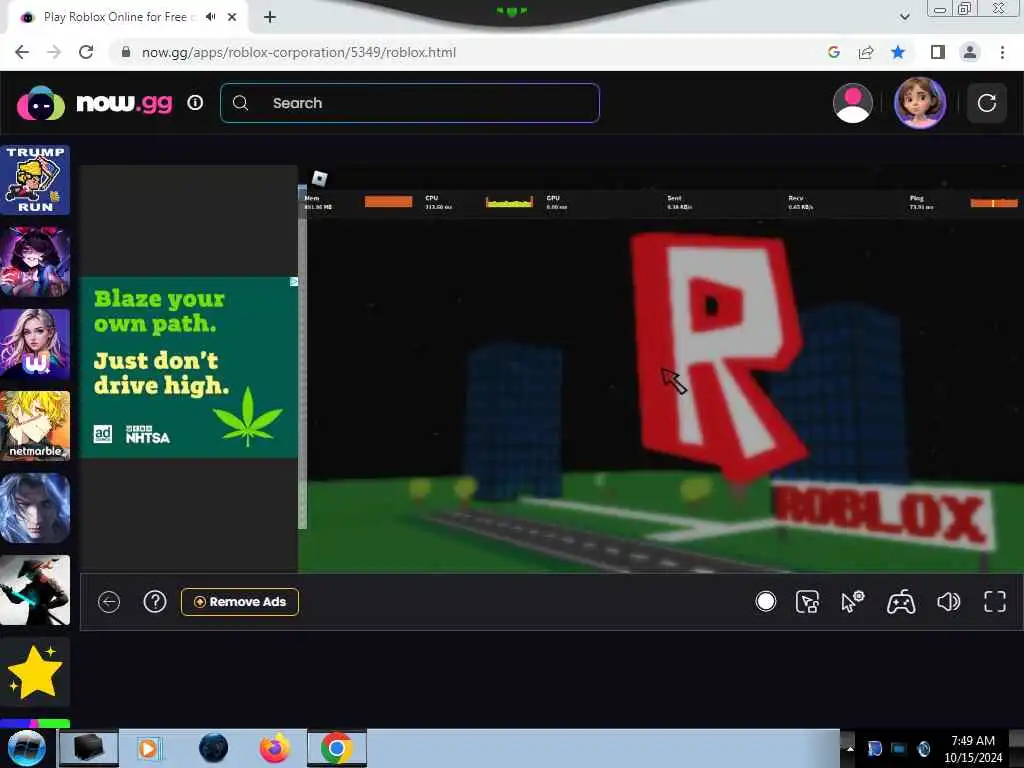The height and width of the screenshot is (768, 1024).
Task: Open the dark globe taskbar icon
Action: pos(213,748)
